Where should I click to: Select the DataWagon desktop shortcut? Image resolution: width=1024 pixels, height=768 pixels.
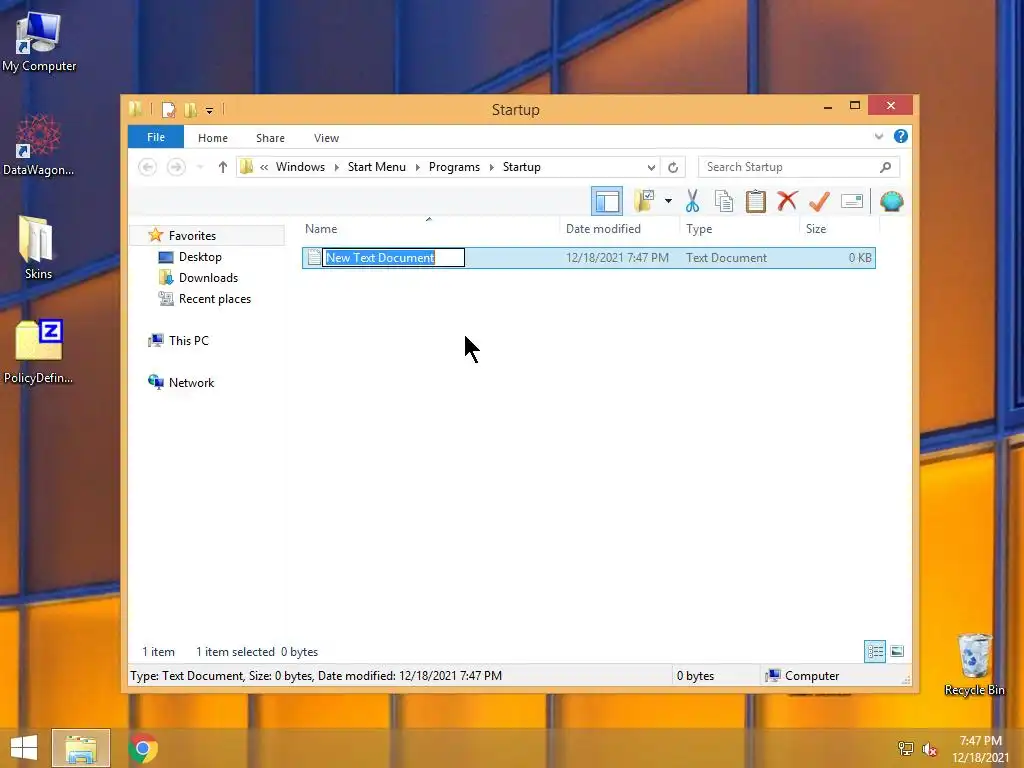pos(39,146)
